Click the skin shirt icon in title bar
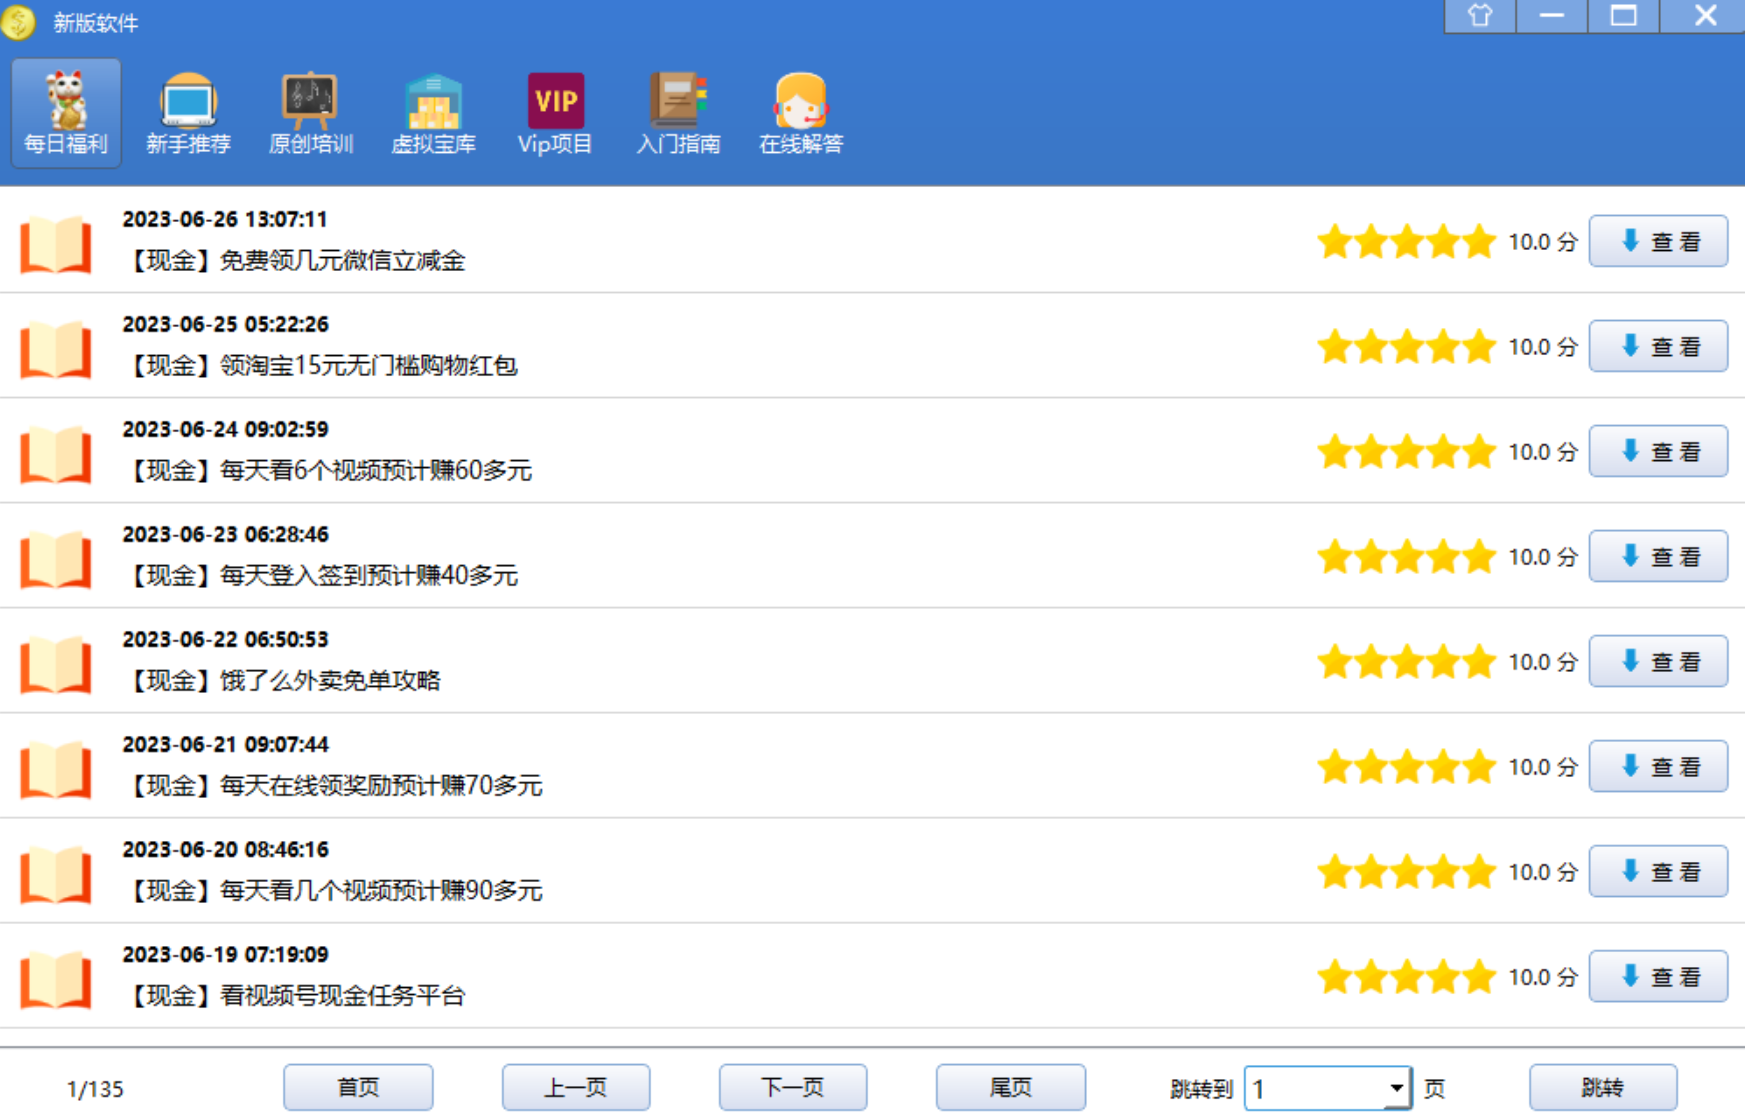This screenshot has width=1745, height=1120. 1480,16
